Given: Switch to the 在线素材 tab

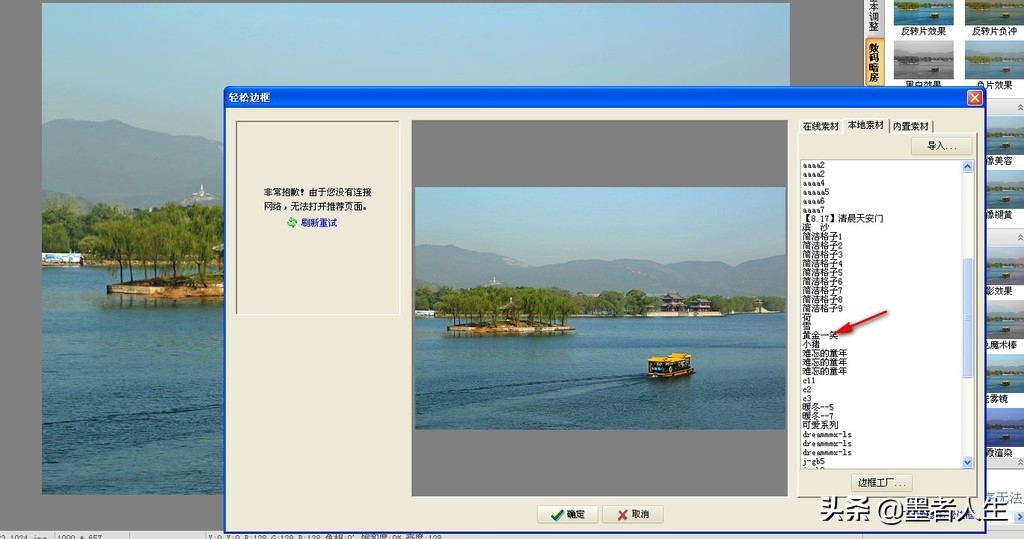Looking at the screenshot, I should pyautogui.click(x=821, y=126).
